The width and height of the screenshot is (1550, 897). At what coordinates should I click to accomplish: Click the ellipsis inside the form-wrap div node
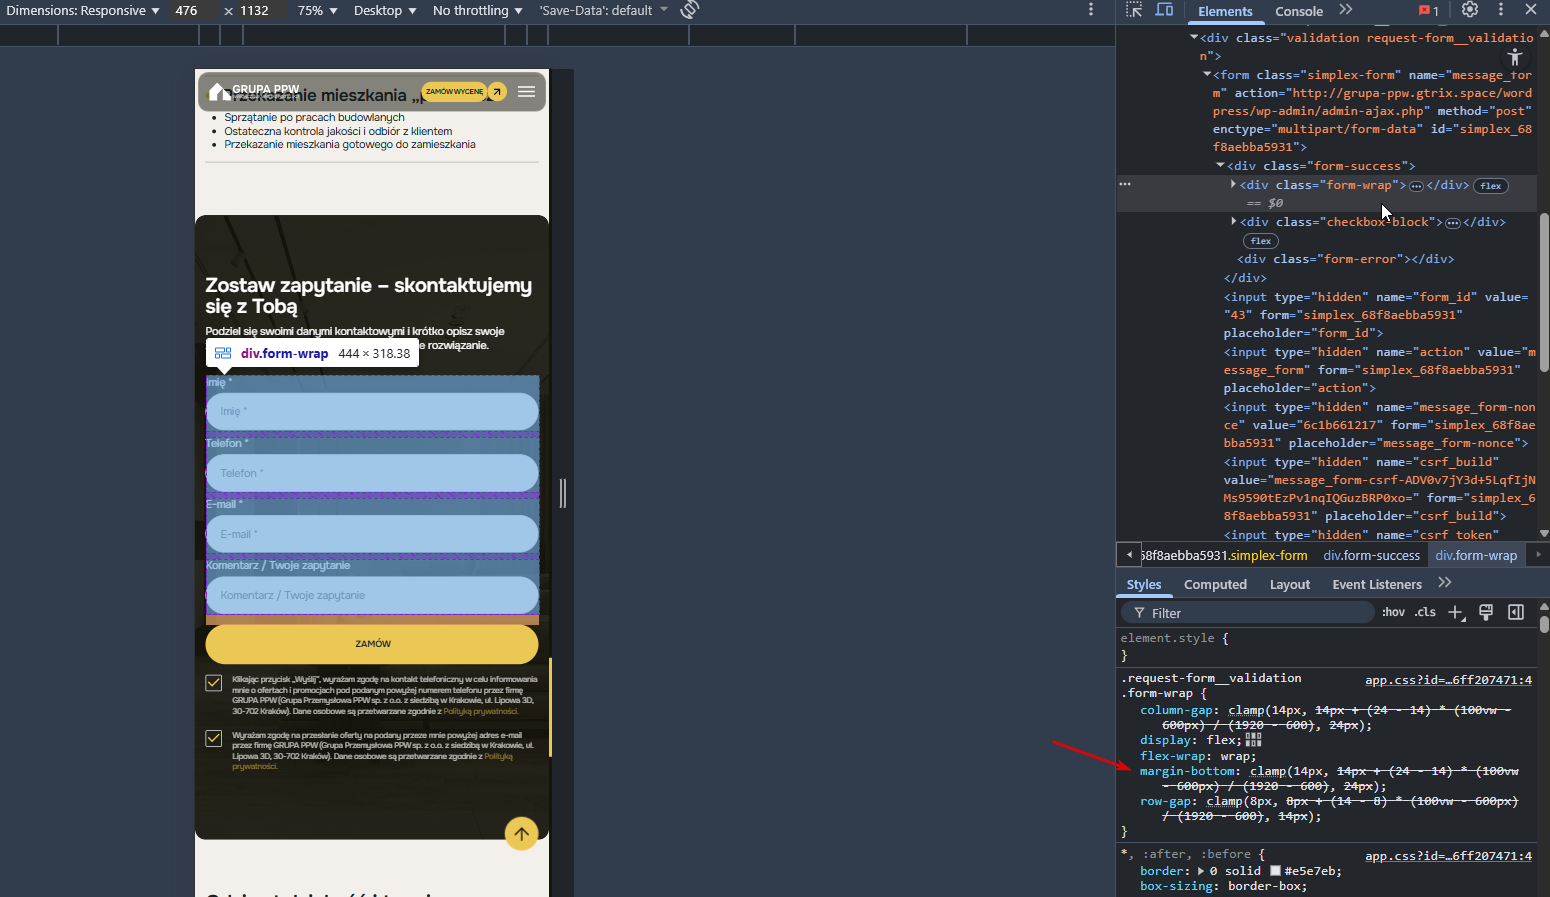tap(1416, 186)
